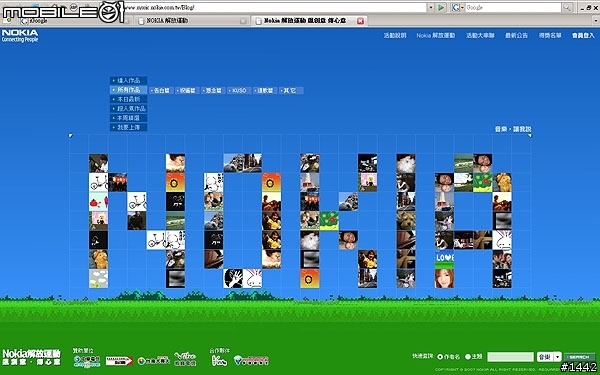Open 得獎名單 navigation link

pos(550,36)
